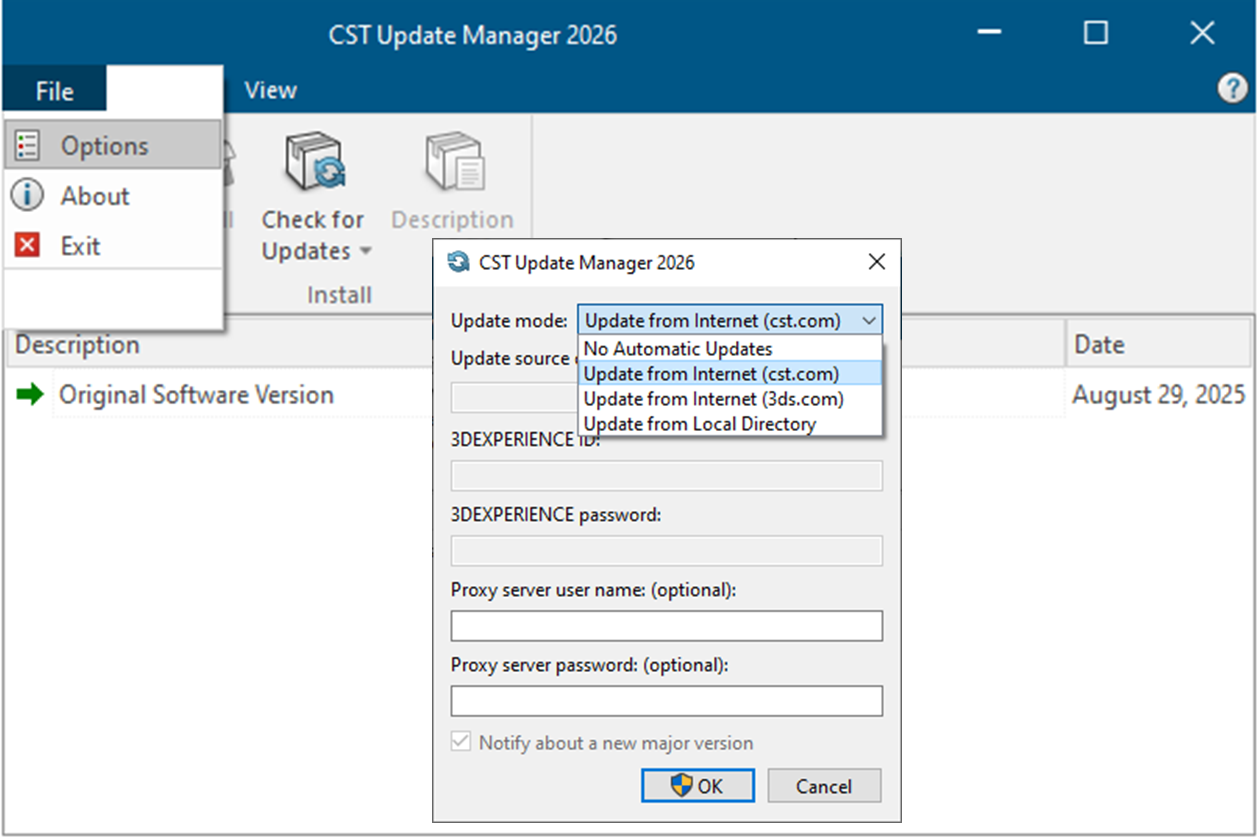Pick Update from Local Directory option
The image size is (1258, 838).
(x=699, y=424)
